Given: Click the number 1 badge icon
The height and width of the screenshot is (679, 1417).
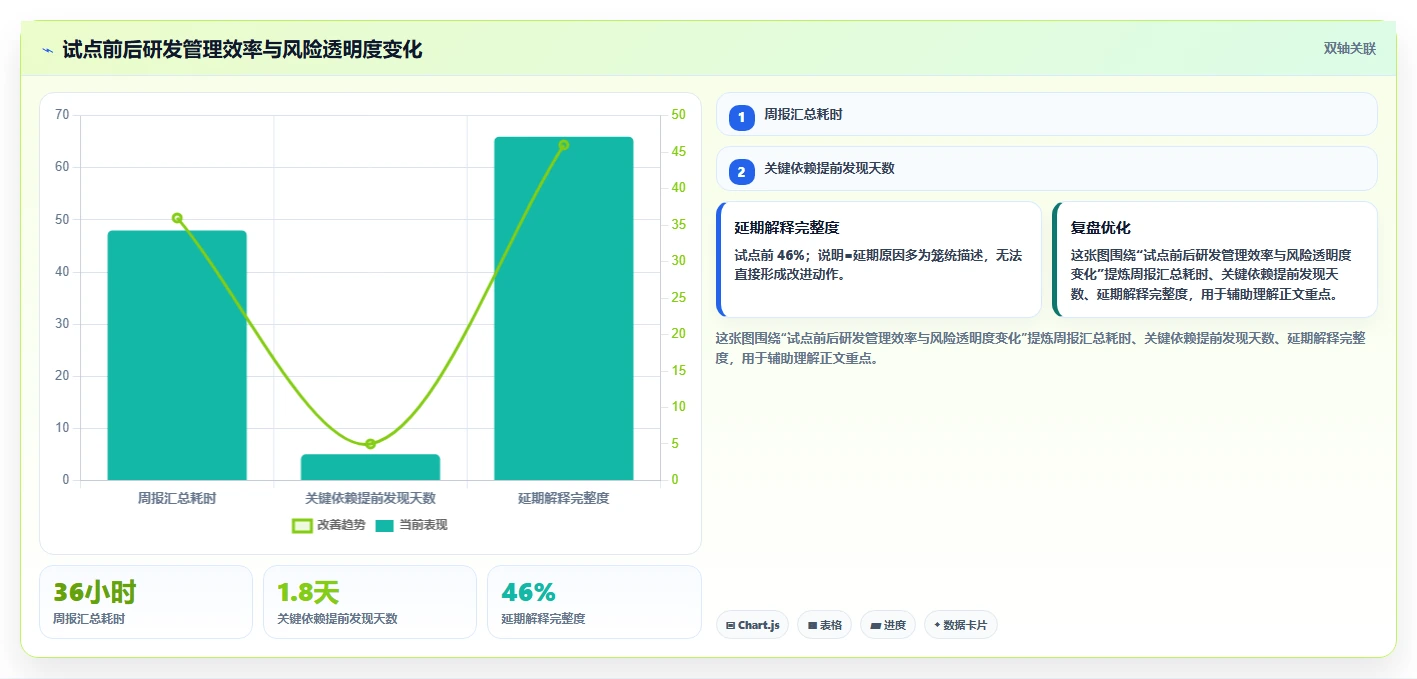Looking at the screenshot, I should 741,117.
